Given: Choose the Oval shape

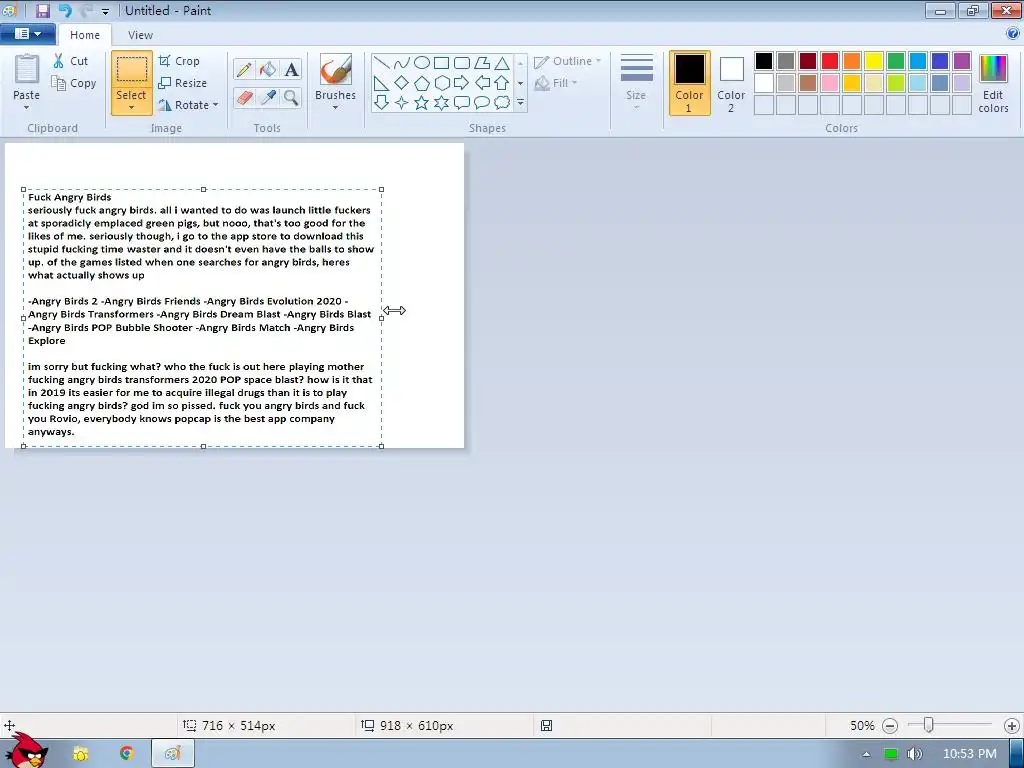Looking at the screenshot, I should [x=422, y=63].
